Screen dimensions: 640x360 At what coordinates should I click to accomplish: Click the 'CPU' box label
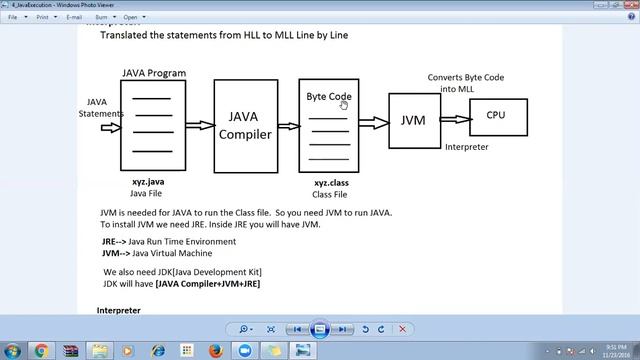click(x=496, y=115)
